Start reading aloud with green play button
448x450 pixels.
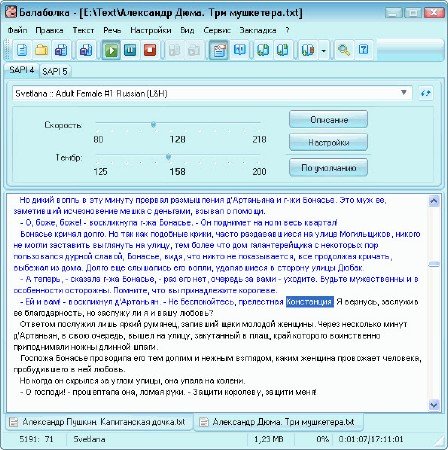111,50
